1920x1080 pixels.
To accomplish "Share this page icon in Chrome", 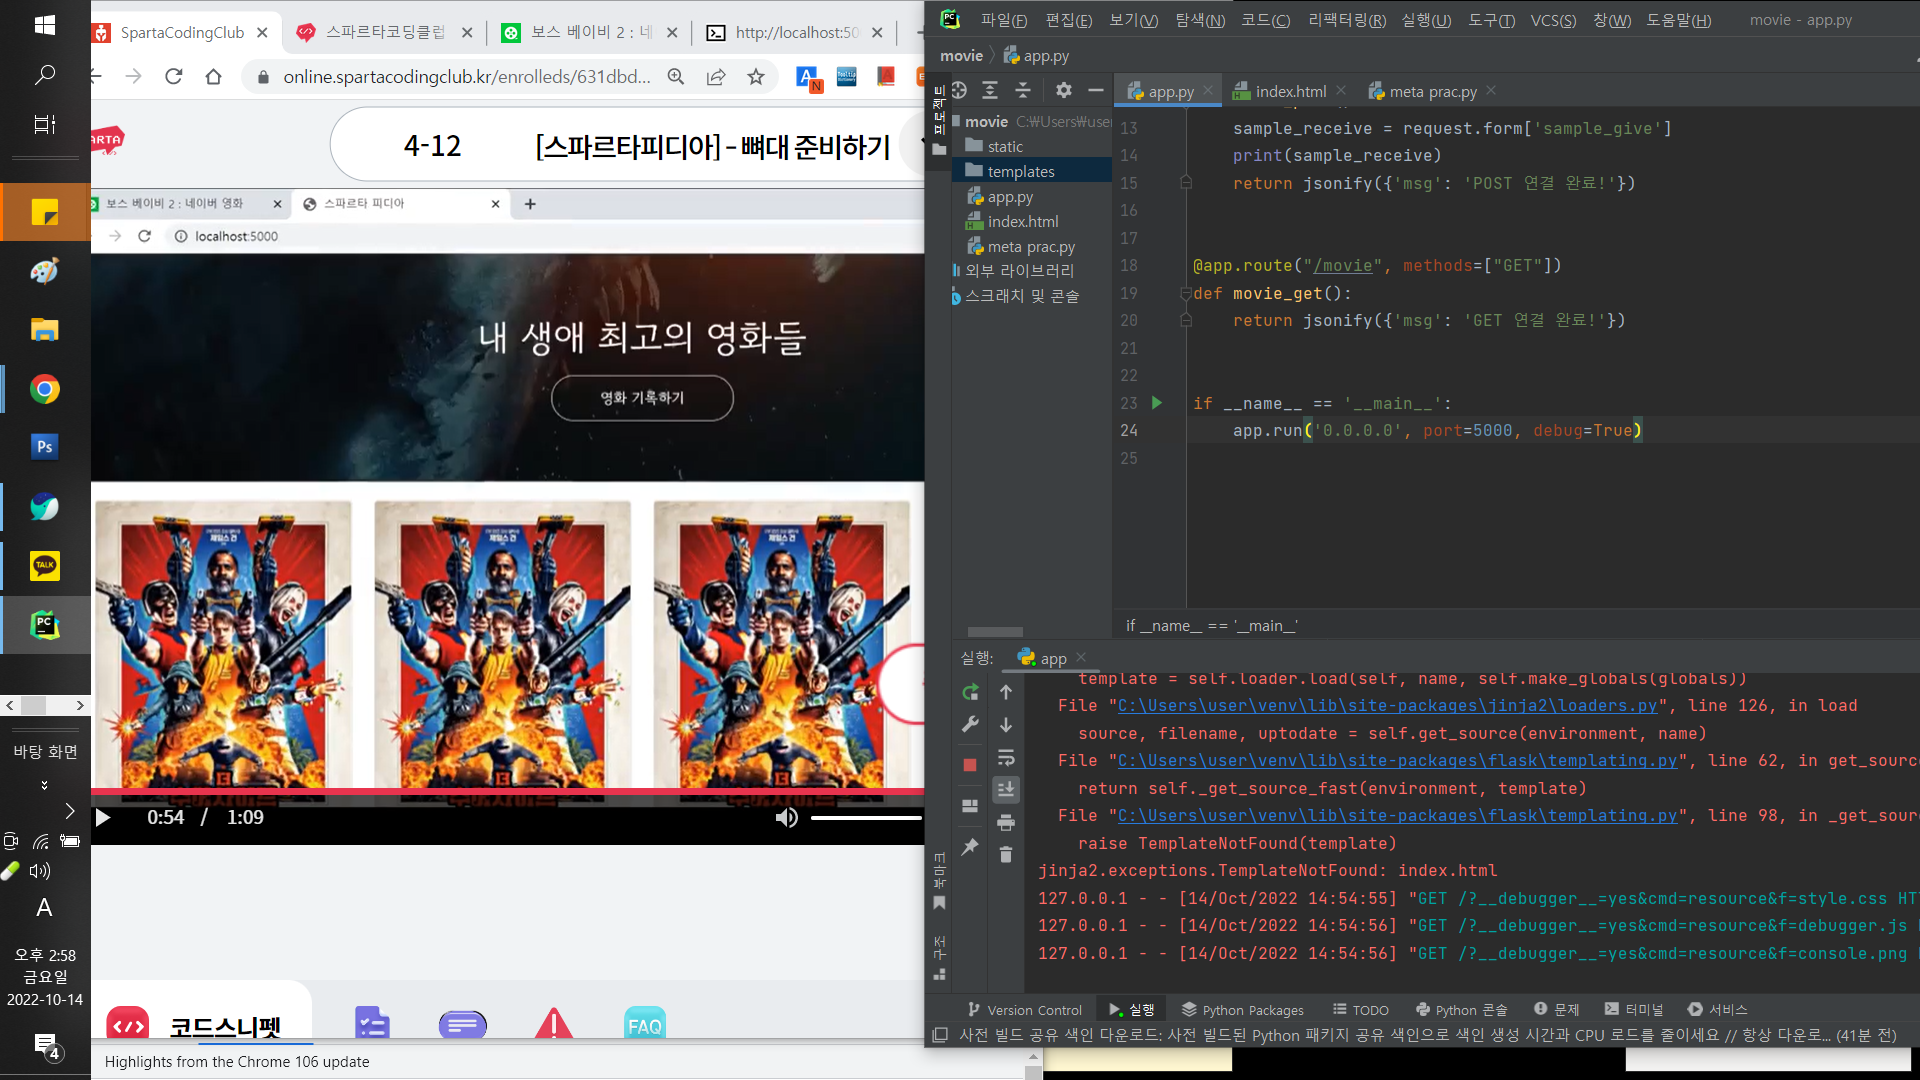I will point(716,77).
